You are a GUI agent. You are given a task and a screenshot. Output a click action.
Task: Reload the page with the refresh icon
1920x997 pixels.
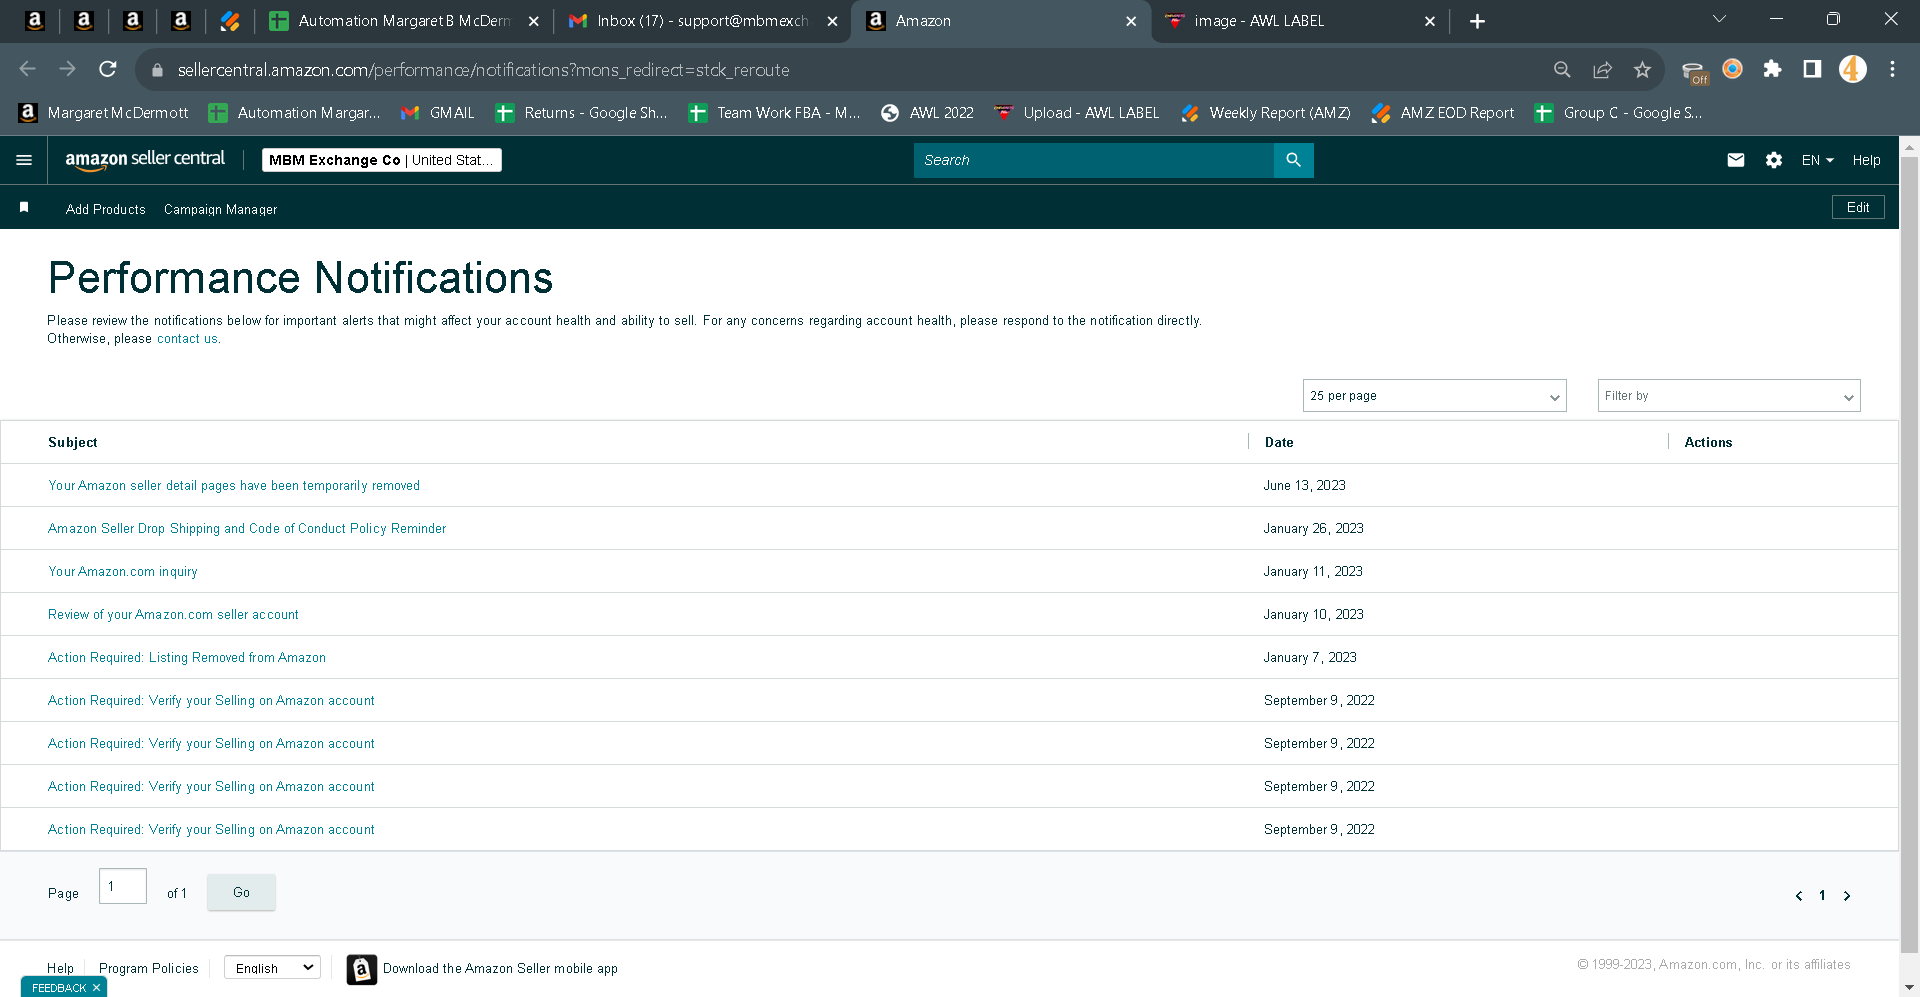click(x=108, y=69)
